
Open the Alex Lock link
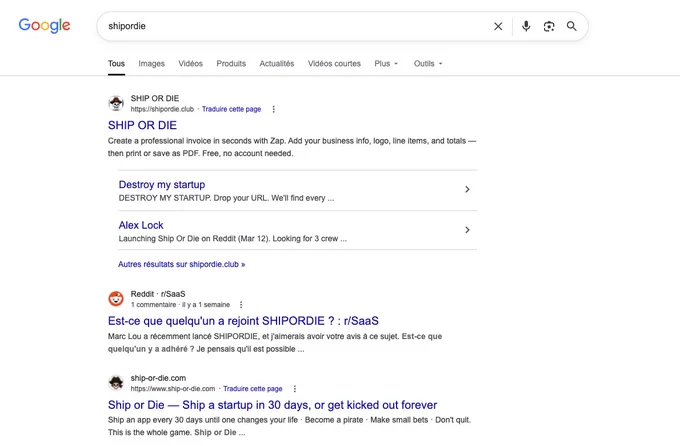click(x=141, y=225)
